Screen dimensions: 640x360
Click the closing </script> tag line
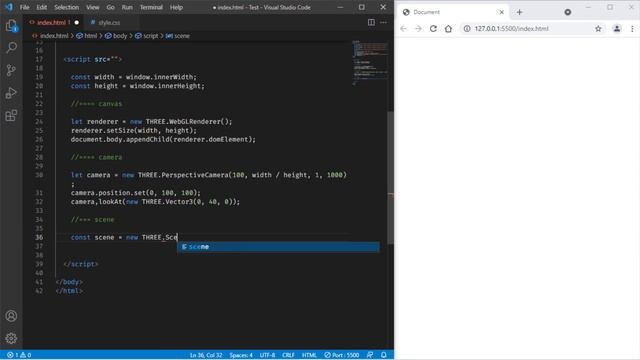point(81,264)
